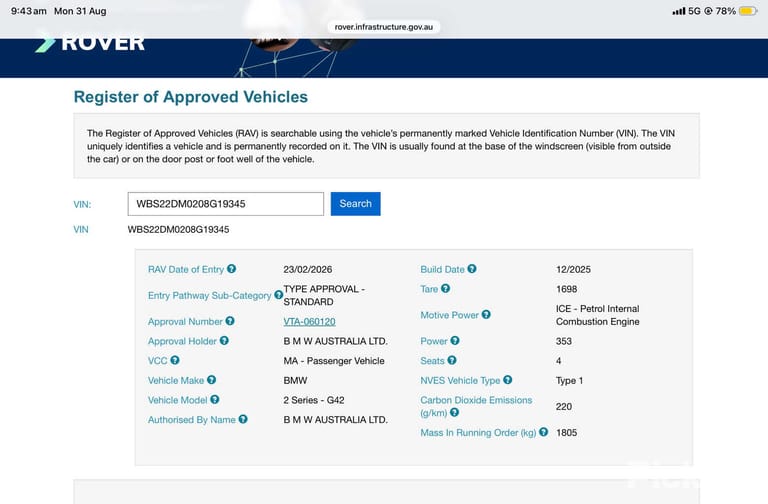Select the VIN result text WBS22DM0208G19345
768x504 pixels.
pyautogui.click(x=178, y=230)
